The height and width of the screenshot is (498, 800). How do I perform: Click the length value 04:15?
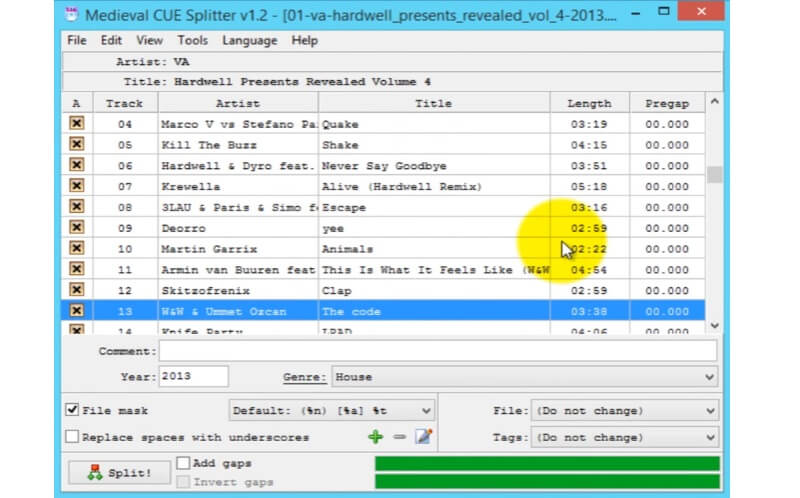[x=589, y=145]
